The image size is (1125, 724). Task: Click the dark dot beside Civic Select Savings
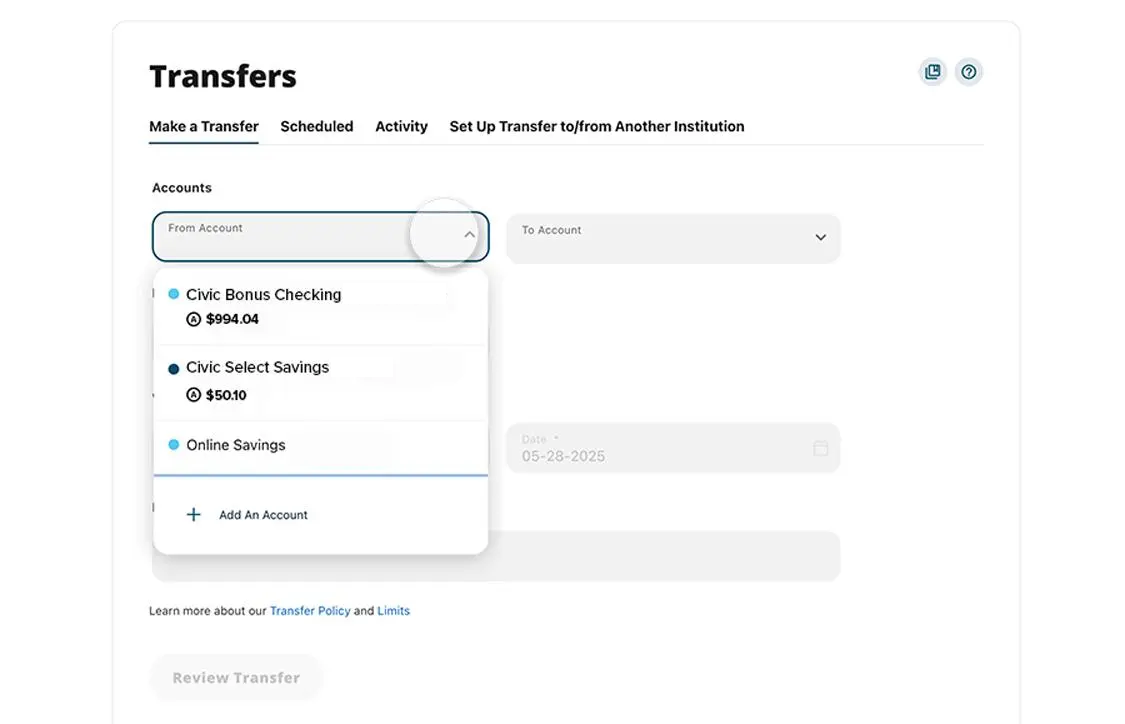[x=172, y=367]
